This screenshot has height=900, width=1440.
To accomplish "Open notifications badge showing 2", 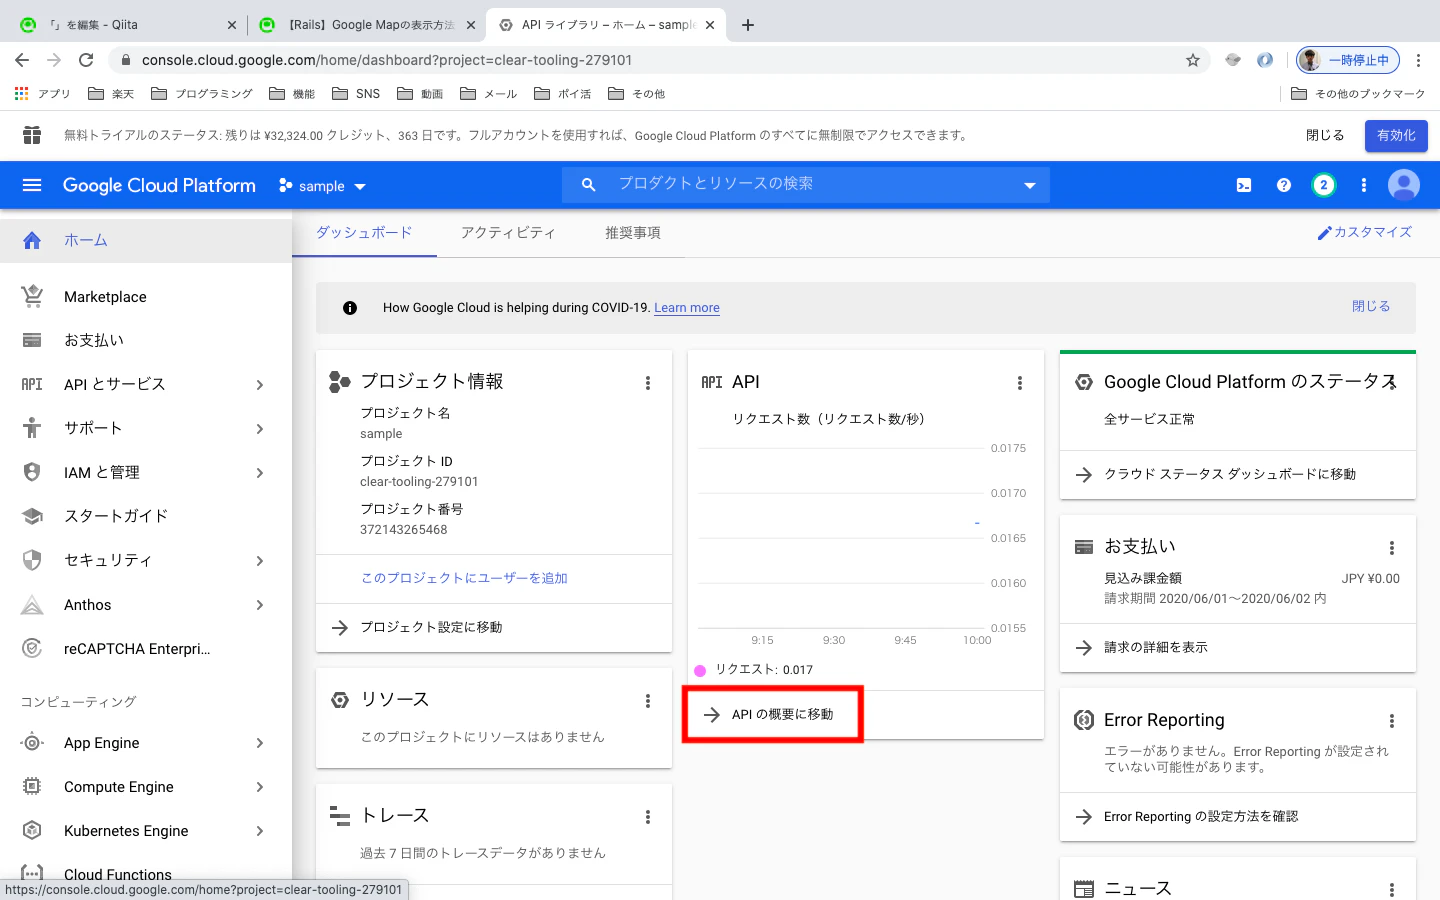I will click(x=1324, y=185).
